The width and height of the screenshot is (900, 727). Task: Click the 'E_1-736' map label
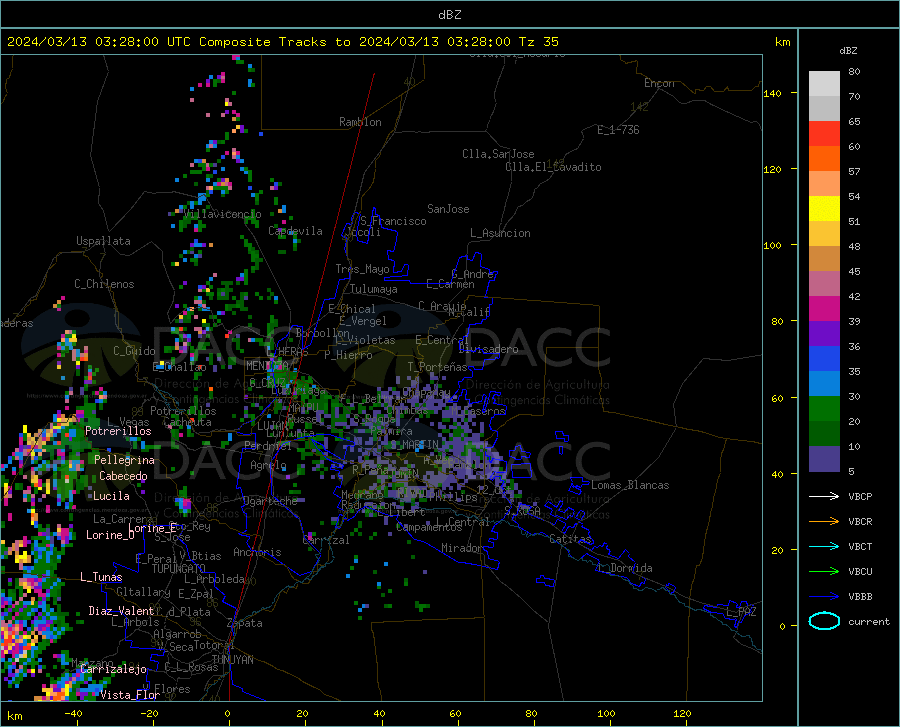click(x=618, y=130)
